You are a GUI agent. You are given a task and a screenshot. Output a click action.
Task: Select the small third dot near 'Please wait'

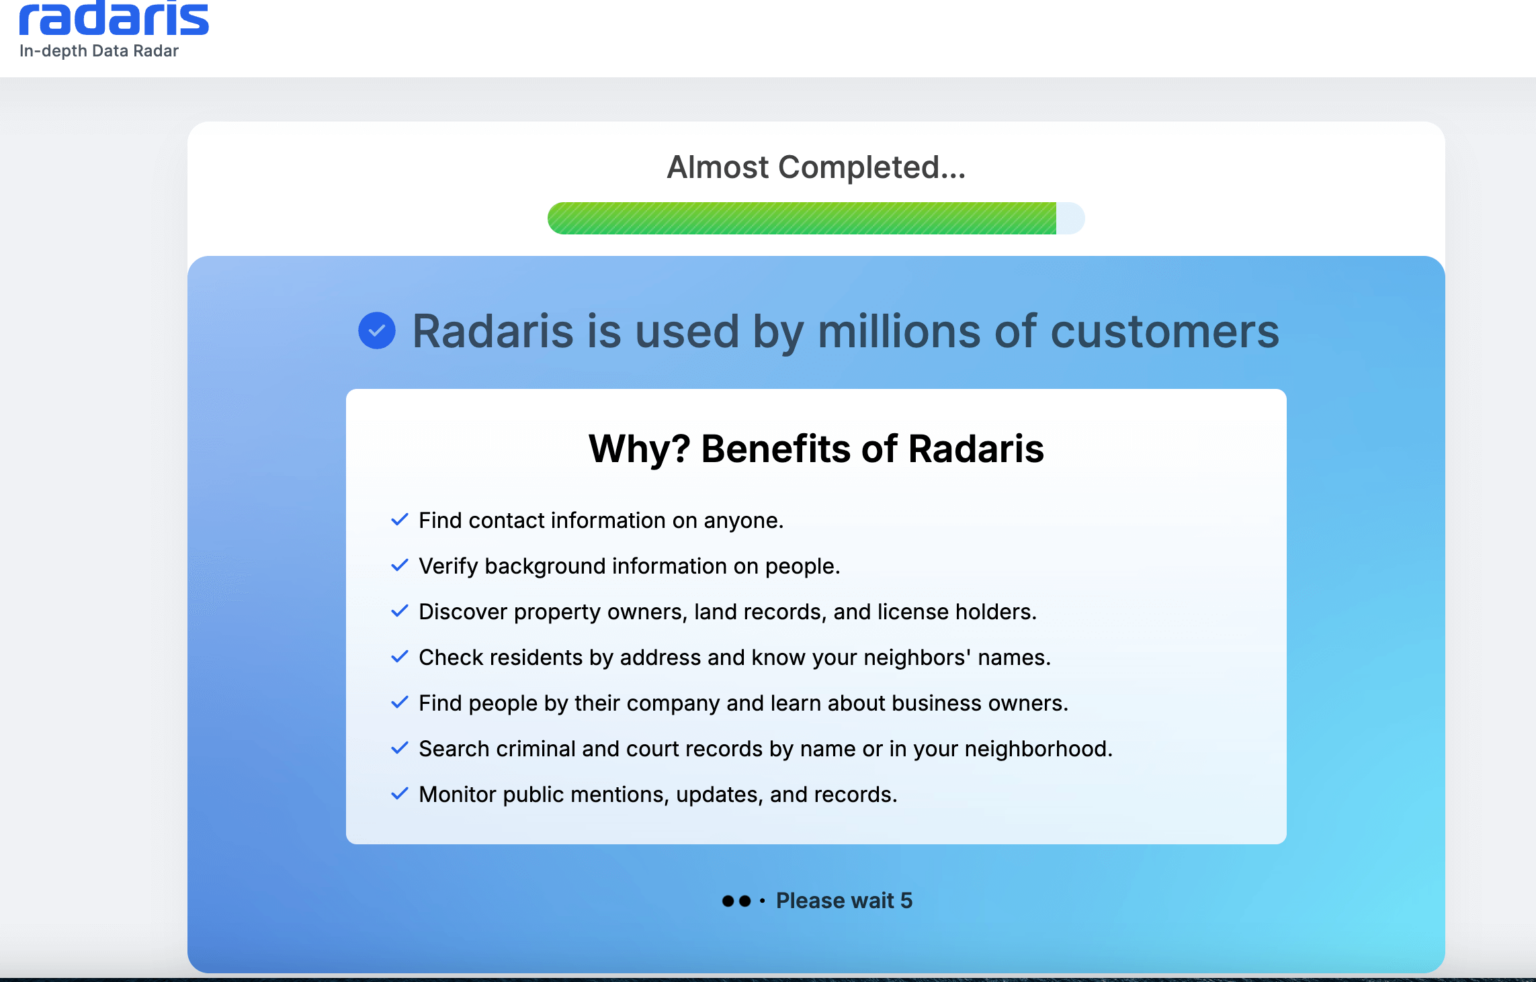(763, 900)
